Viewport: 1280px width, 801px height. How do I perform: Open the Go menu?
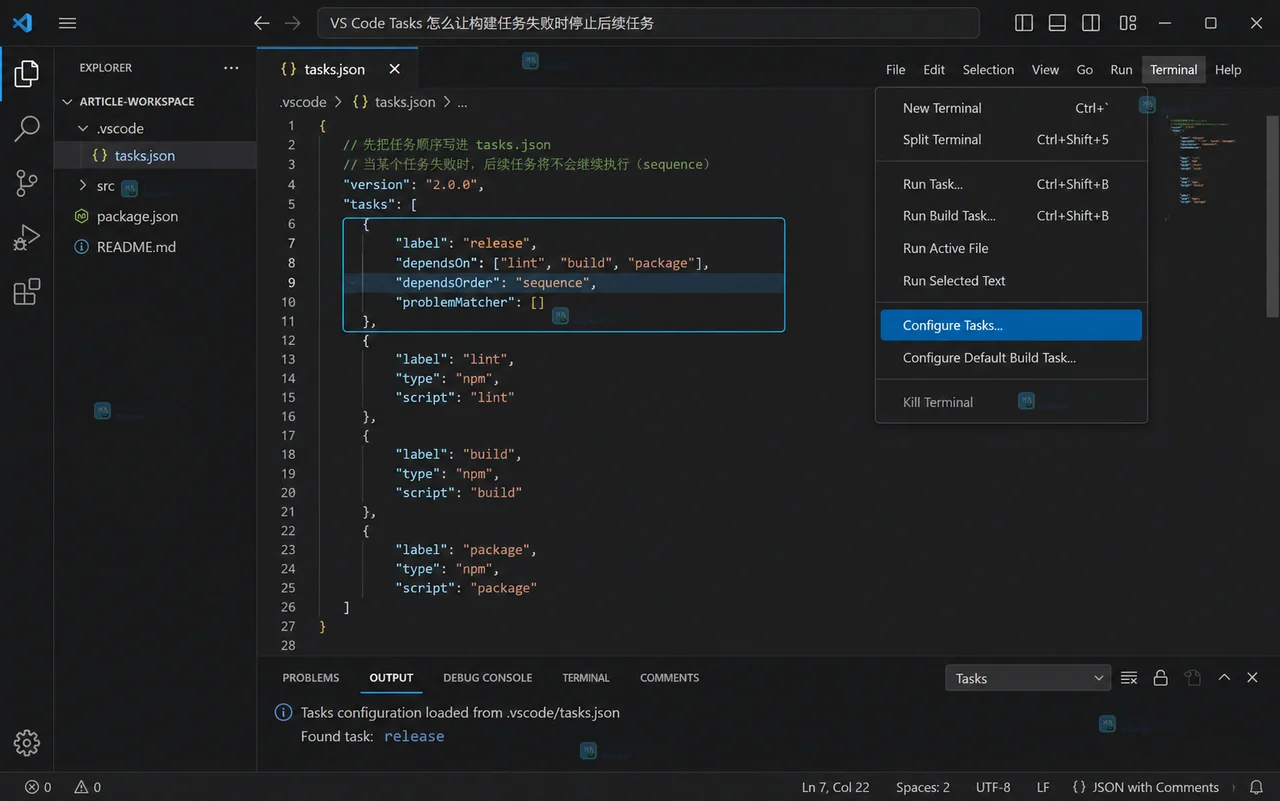click(1084, 69)
